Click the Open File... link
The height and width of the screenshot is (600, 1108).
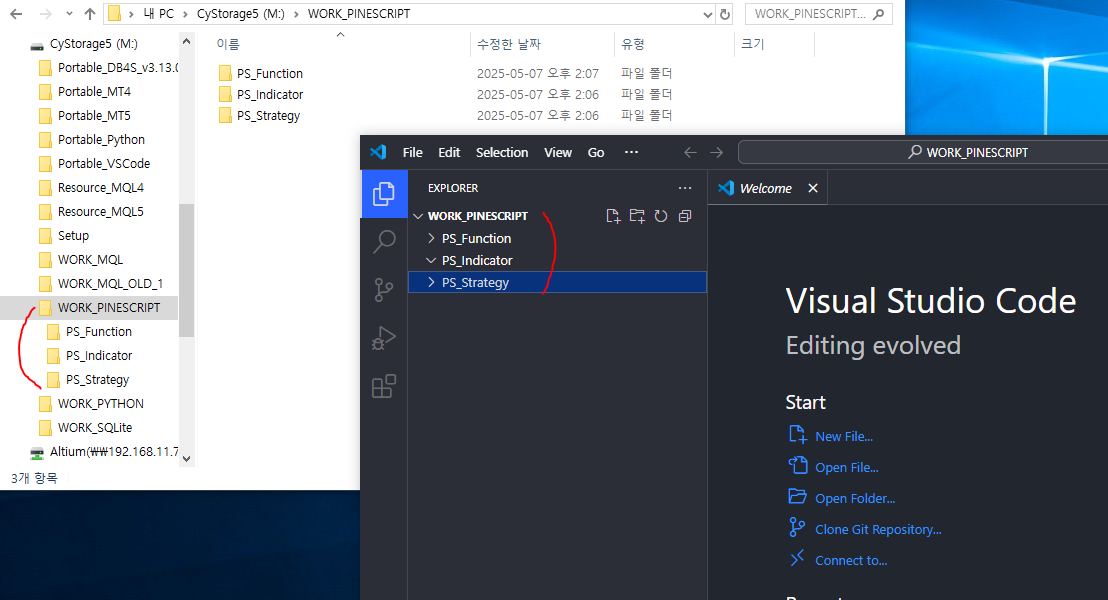[x=847, y=468]
